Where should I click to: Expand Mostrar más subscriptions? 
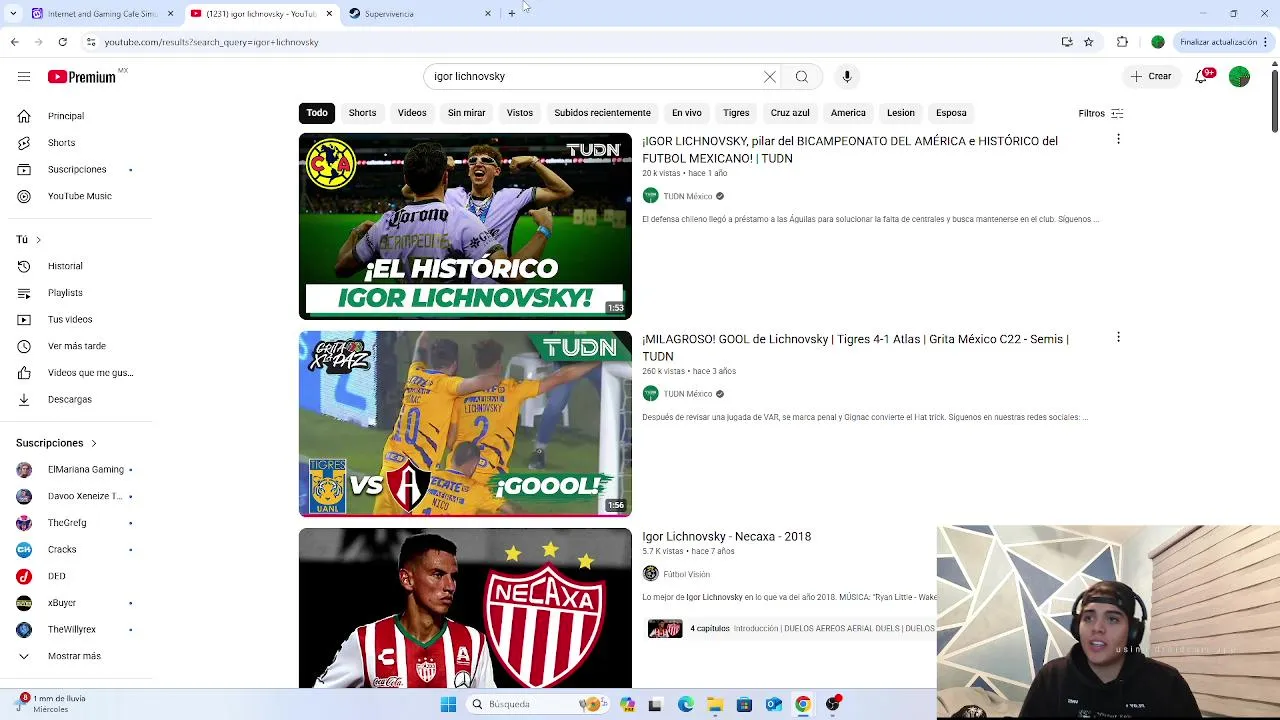(x=76, y=656)
